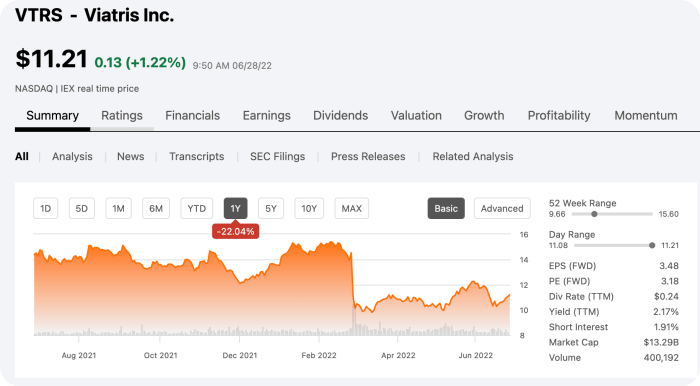The width and height of the screenshot is (700, 386).
Task: Choose the 6M chart range
Action: (156, 208)
